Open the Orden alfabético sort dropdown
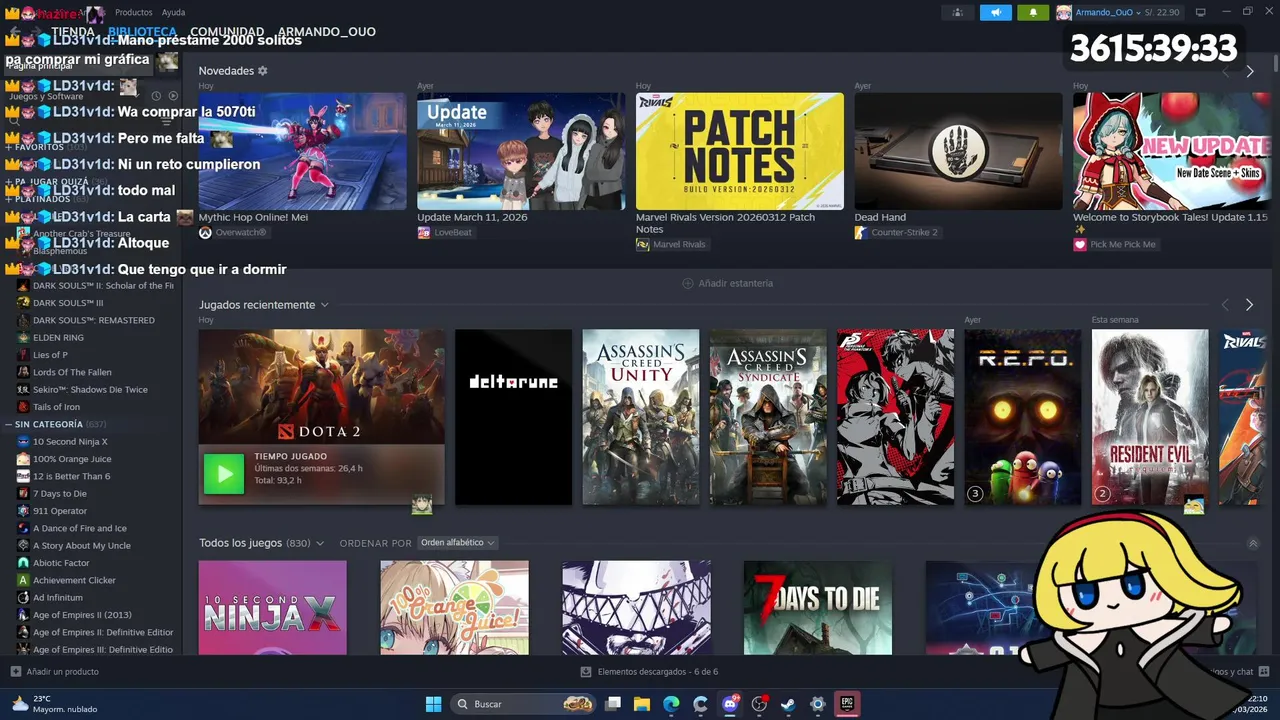The image size is (1280, 720). 457,543
